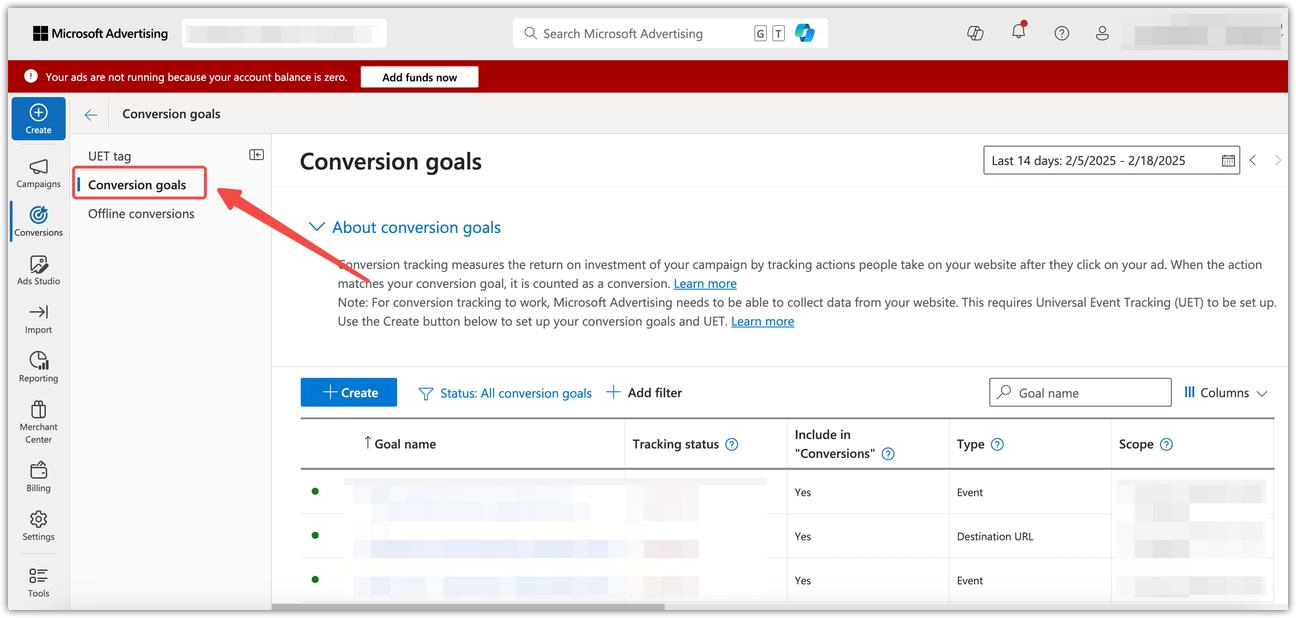
Task: Select Conversion goals in side menu
Action: tap(137, 185)
